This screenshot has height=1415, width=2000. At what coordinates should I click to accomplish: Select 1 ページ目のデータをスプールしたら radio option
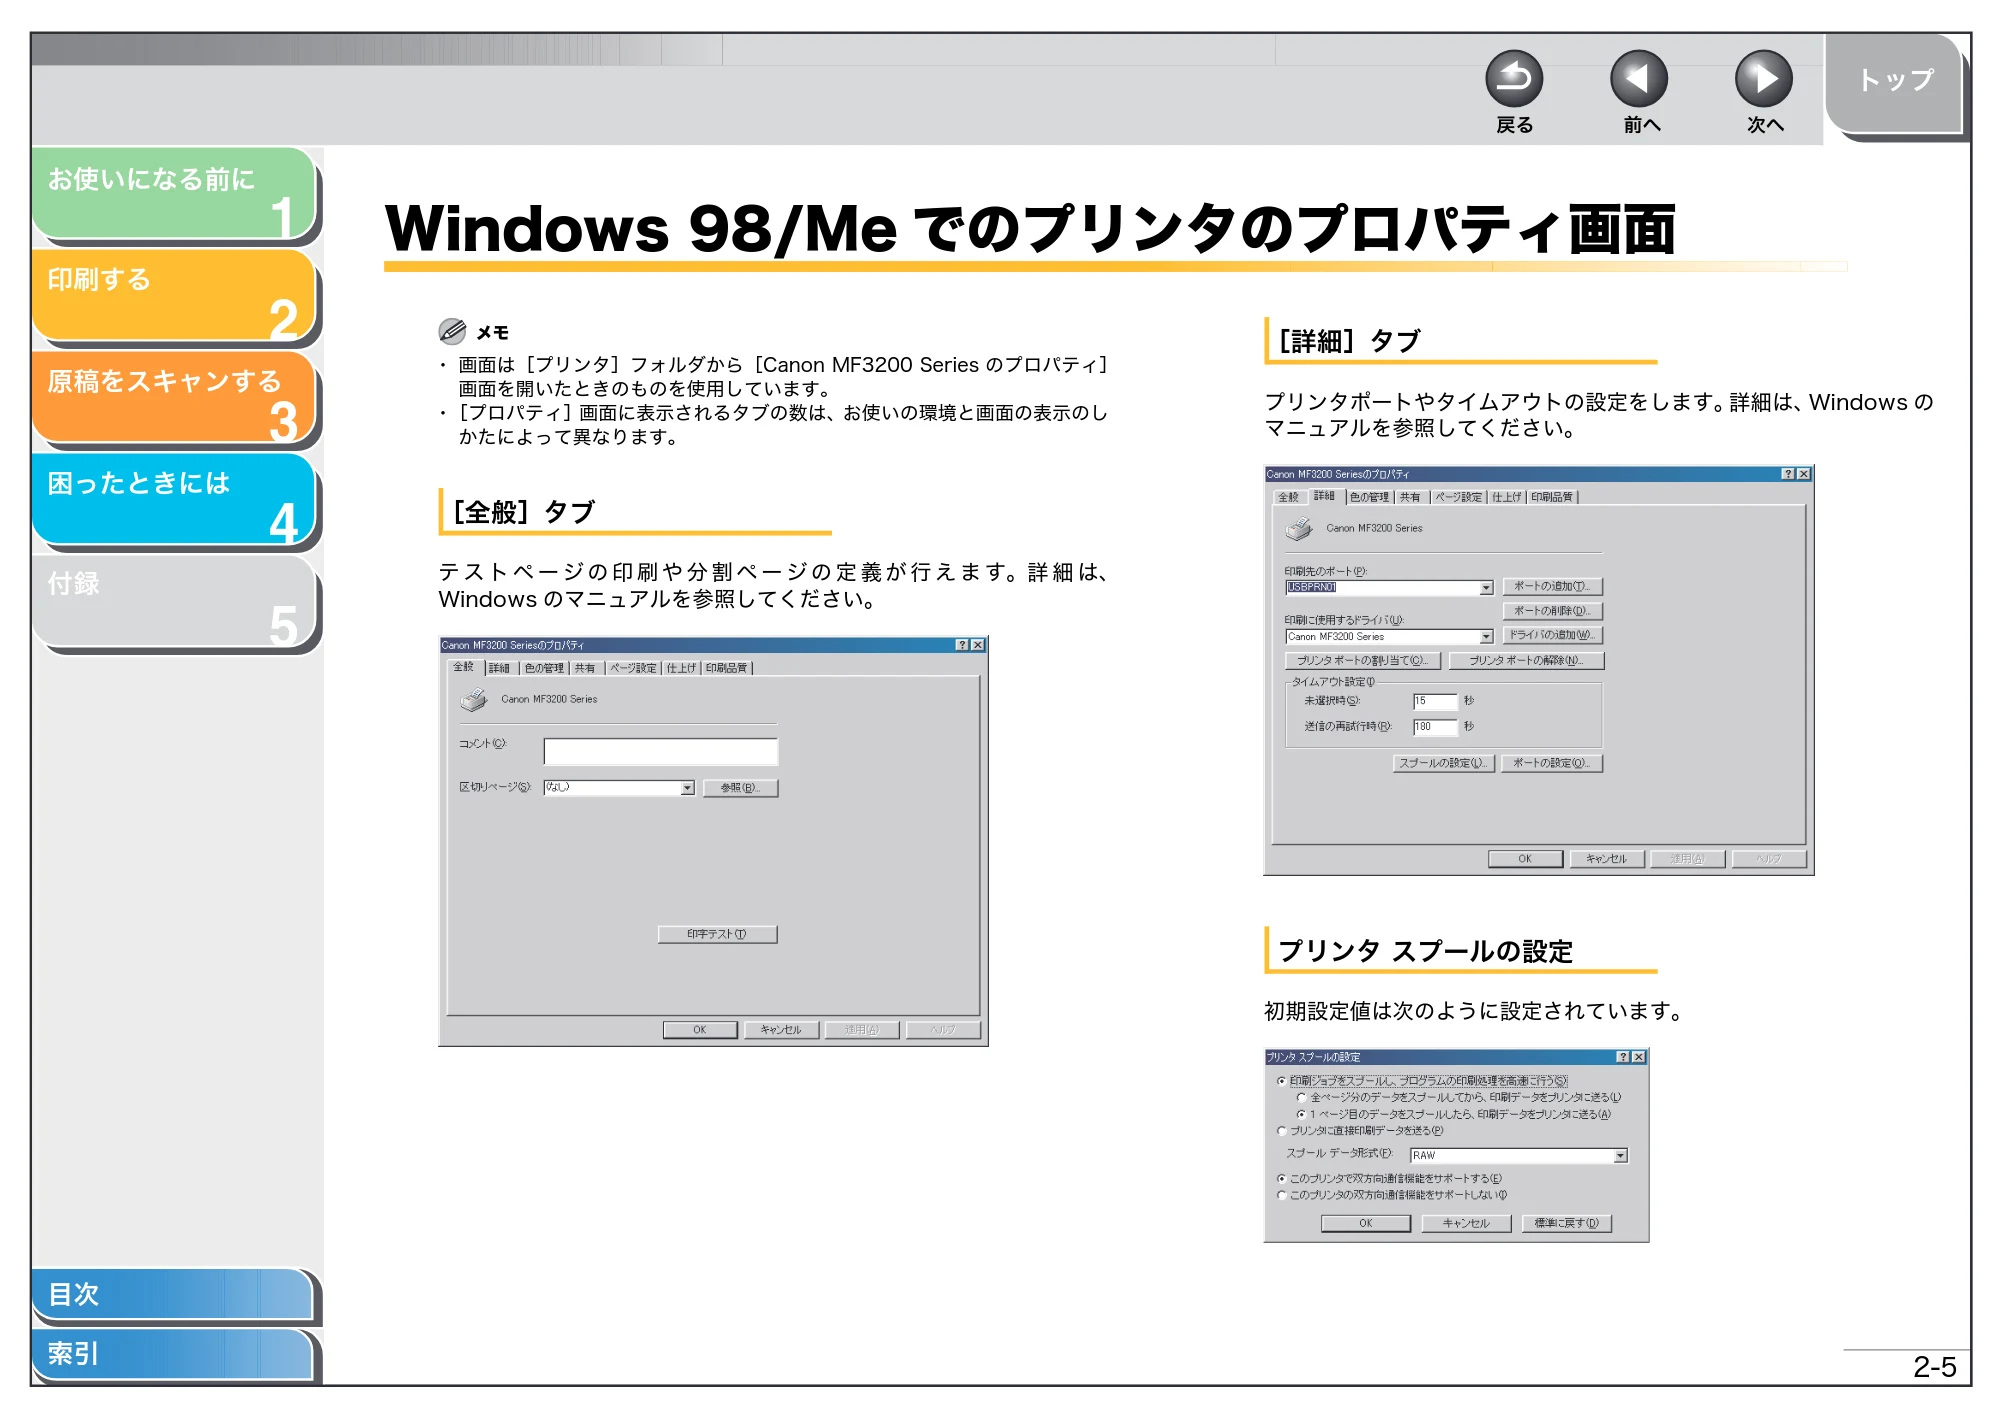1302,1114
